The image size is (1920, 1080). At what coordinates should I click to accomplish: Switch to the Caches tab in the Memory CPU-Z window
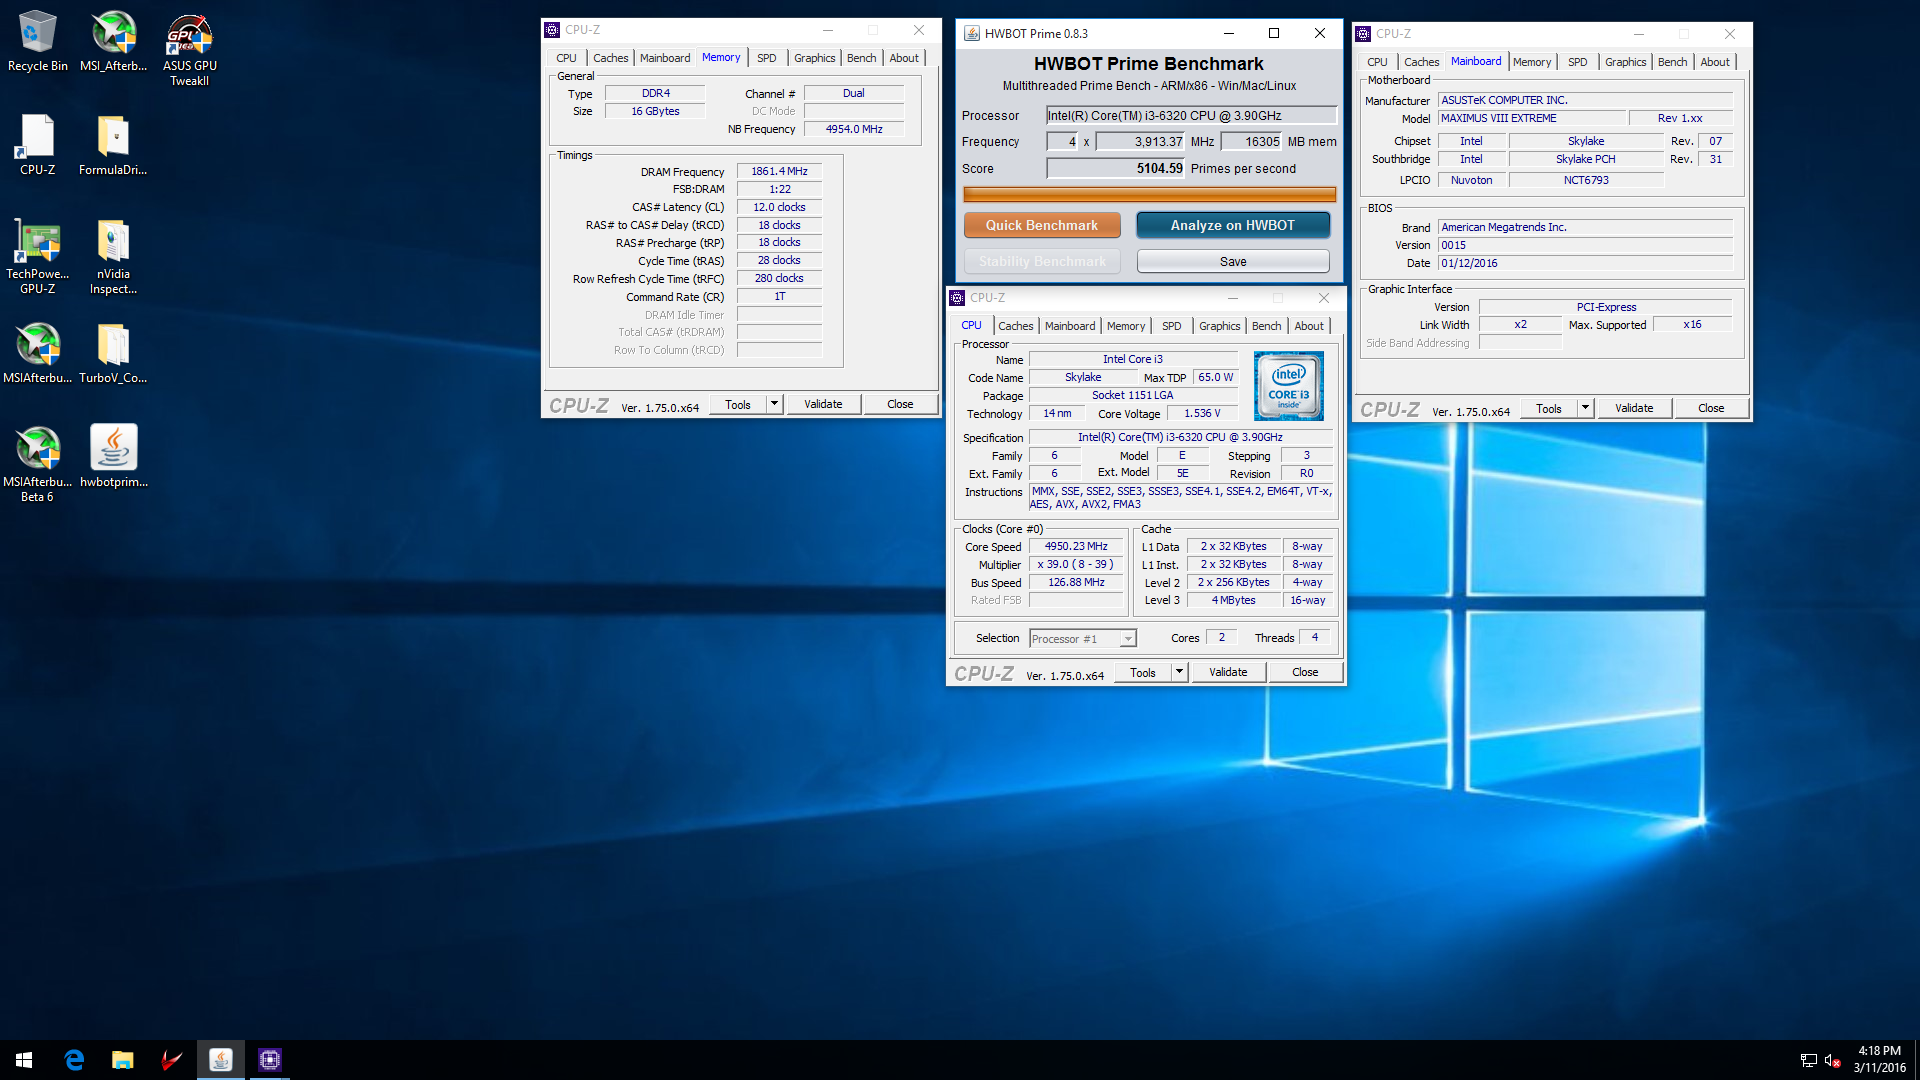click(610, 58)
